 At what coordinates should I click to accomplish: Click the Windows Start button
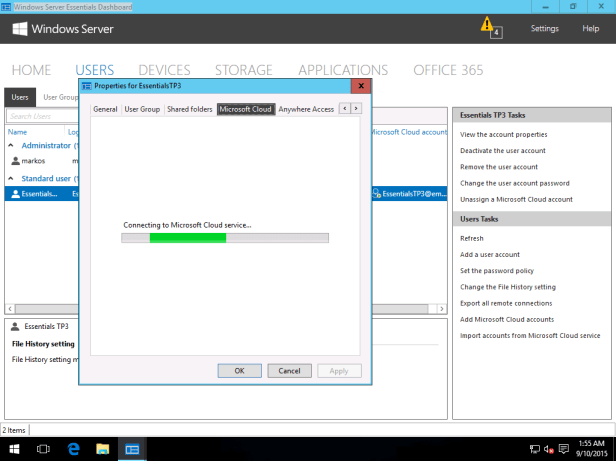(x=14, y=449)
